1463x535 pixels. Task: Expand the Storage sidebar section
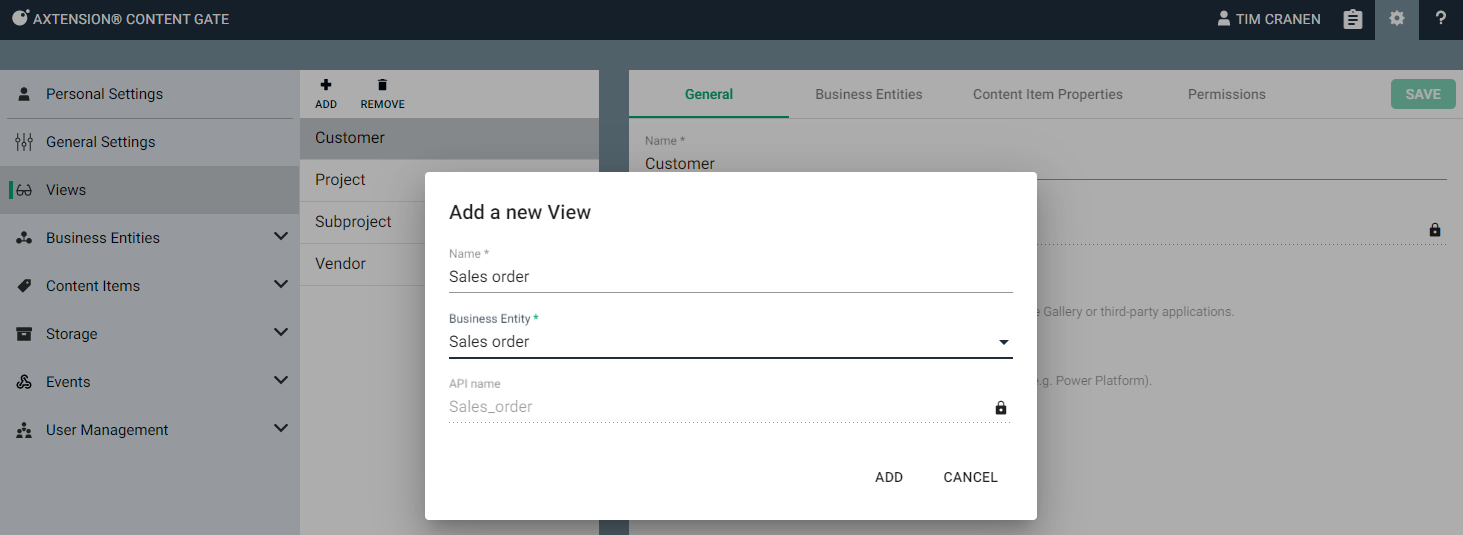click(280, 333)
